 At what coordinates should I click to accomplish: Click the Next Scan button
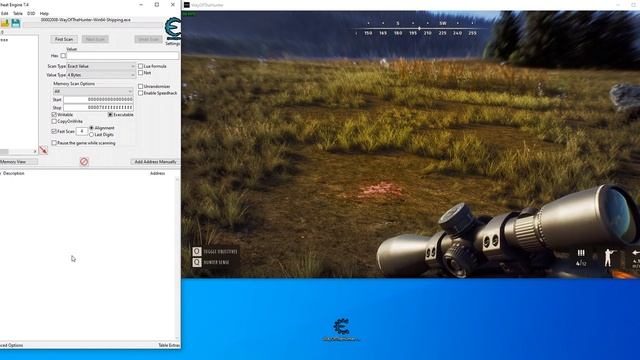pos(95,39)
